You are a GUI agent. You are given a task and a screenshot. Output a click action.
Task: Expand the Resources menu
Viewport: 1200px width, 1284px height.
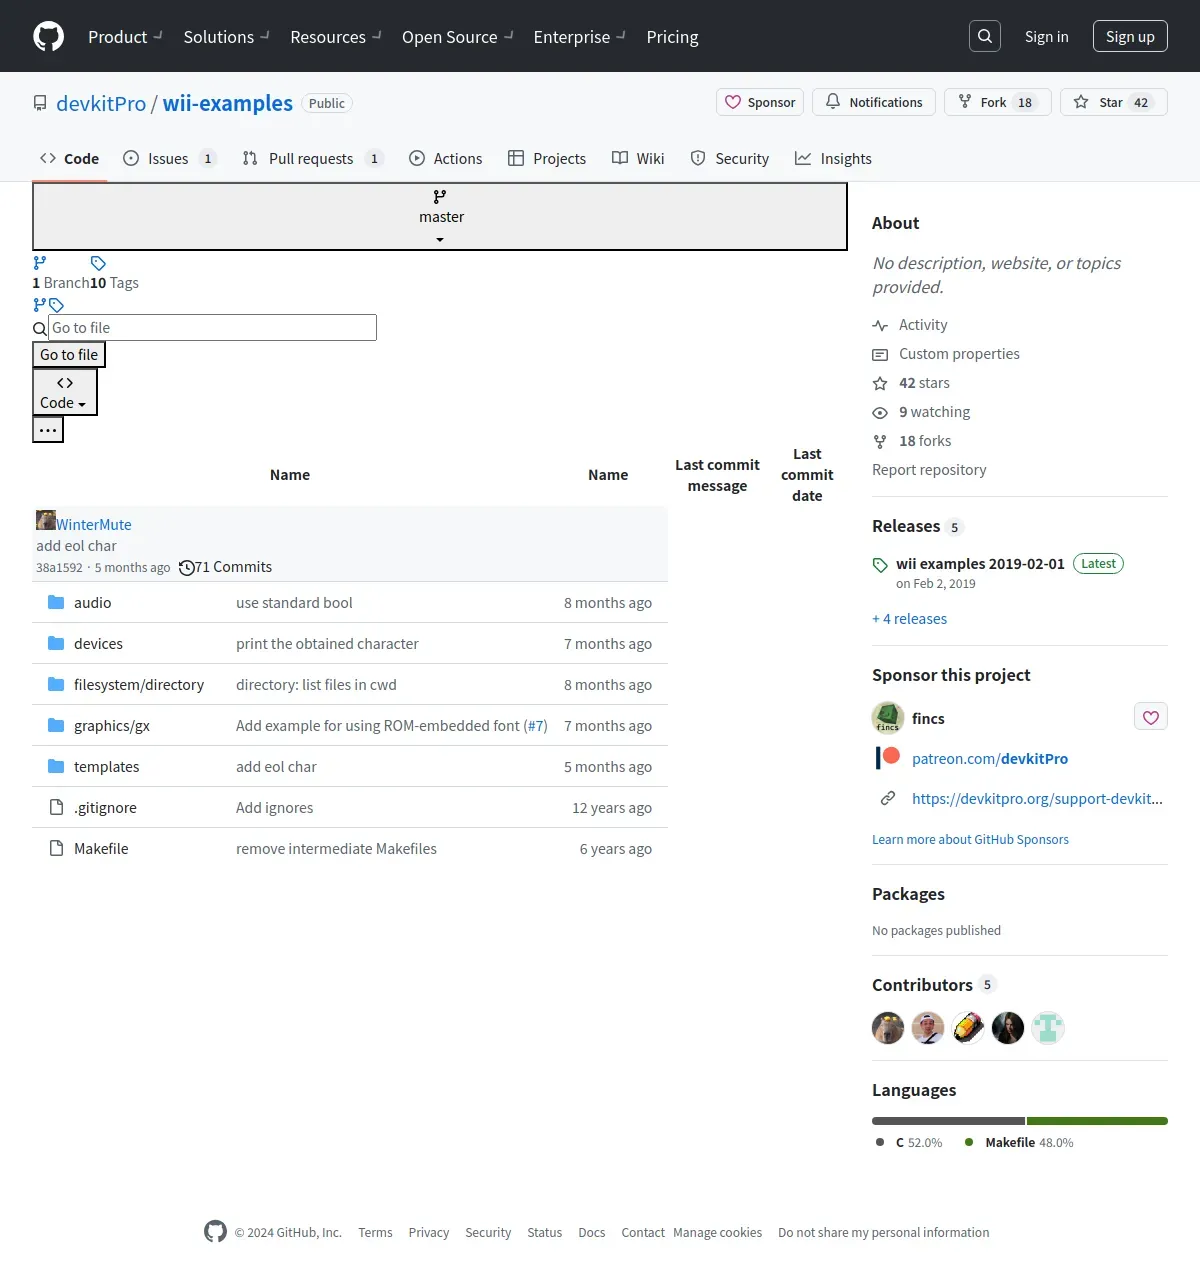pyautogui.click(x=336, y=36)
